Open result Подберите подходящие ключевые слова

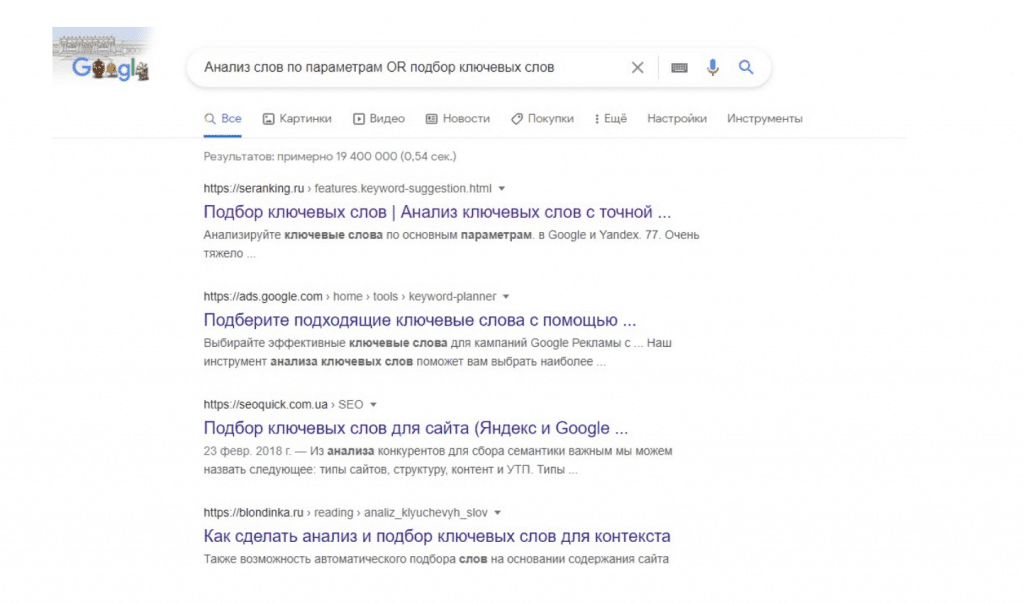click(420, 320)
